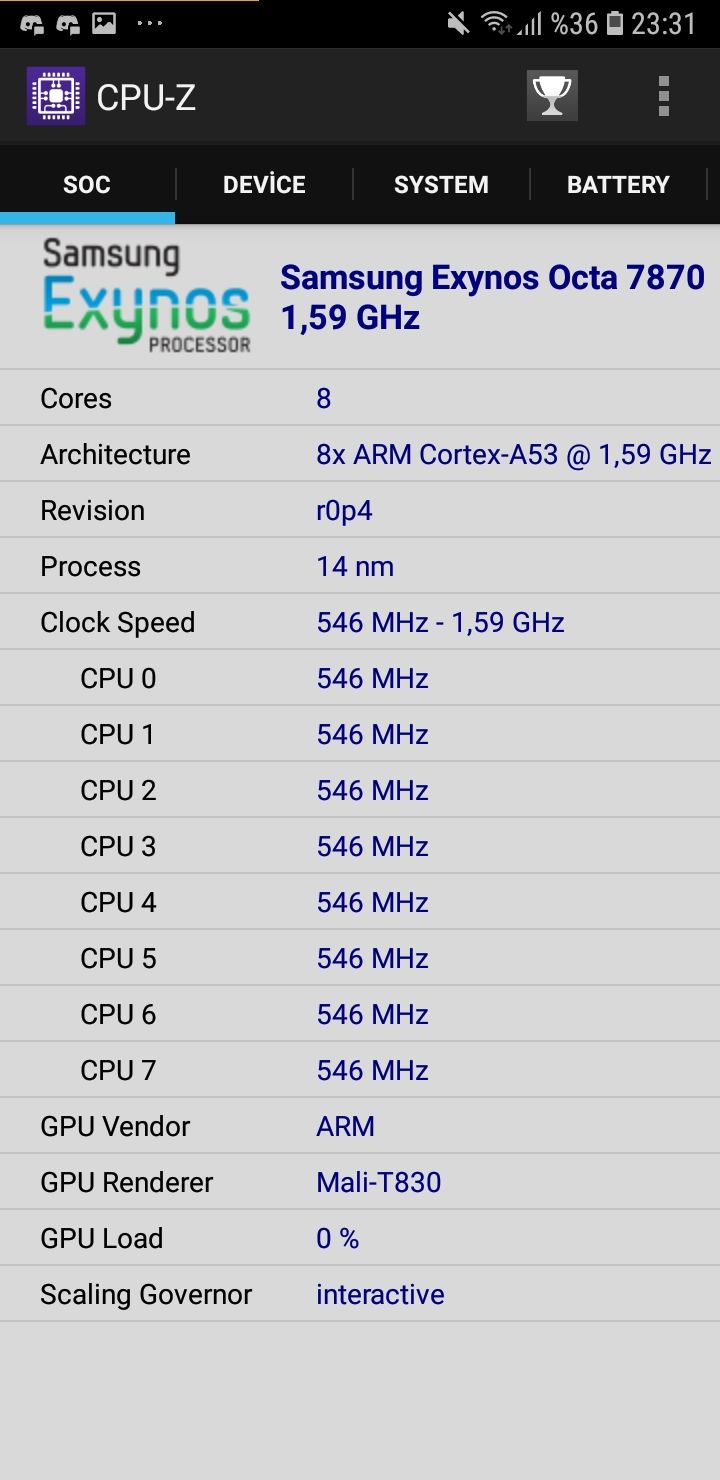Tap the Wi-Fi status bar icon
The height and width of the screenshot is (1480, 720).
pyautogui.click(x=495, y=23)
